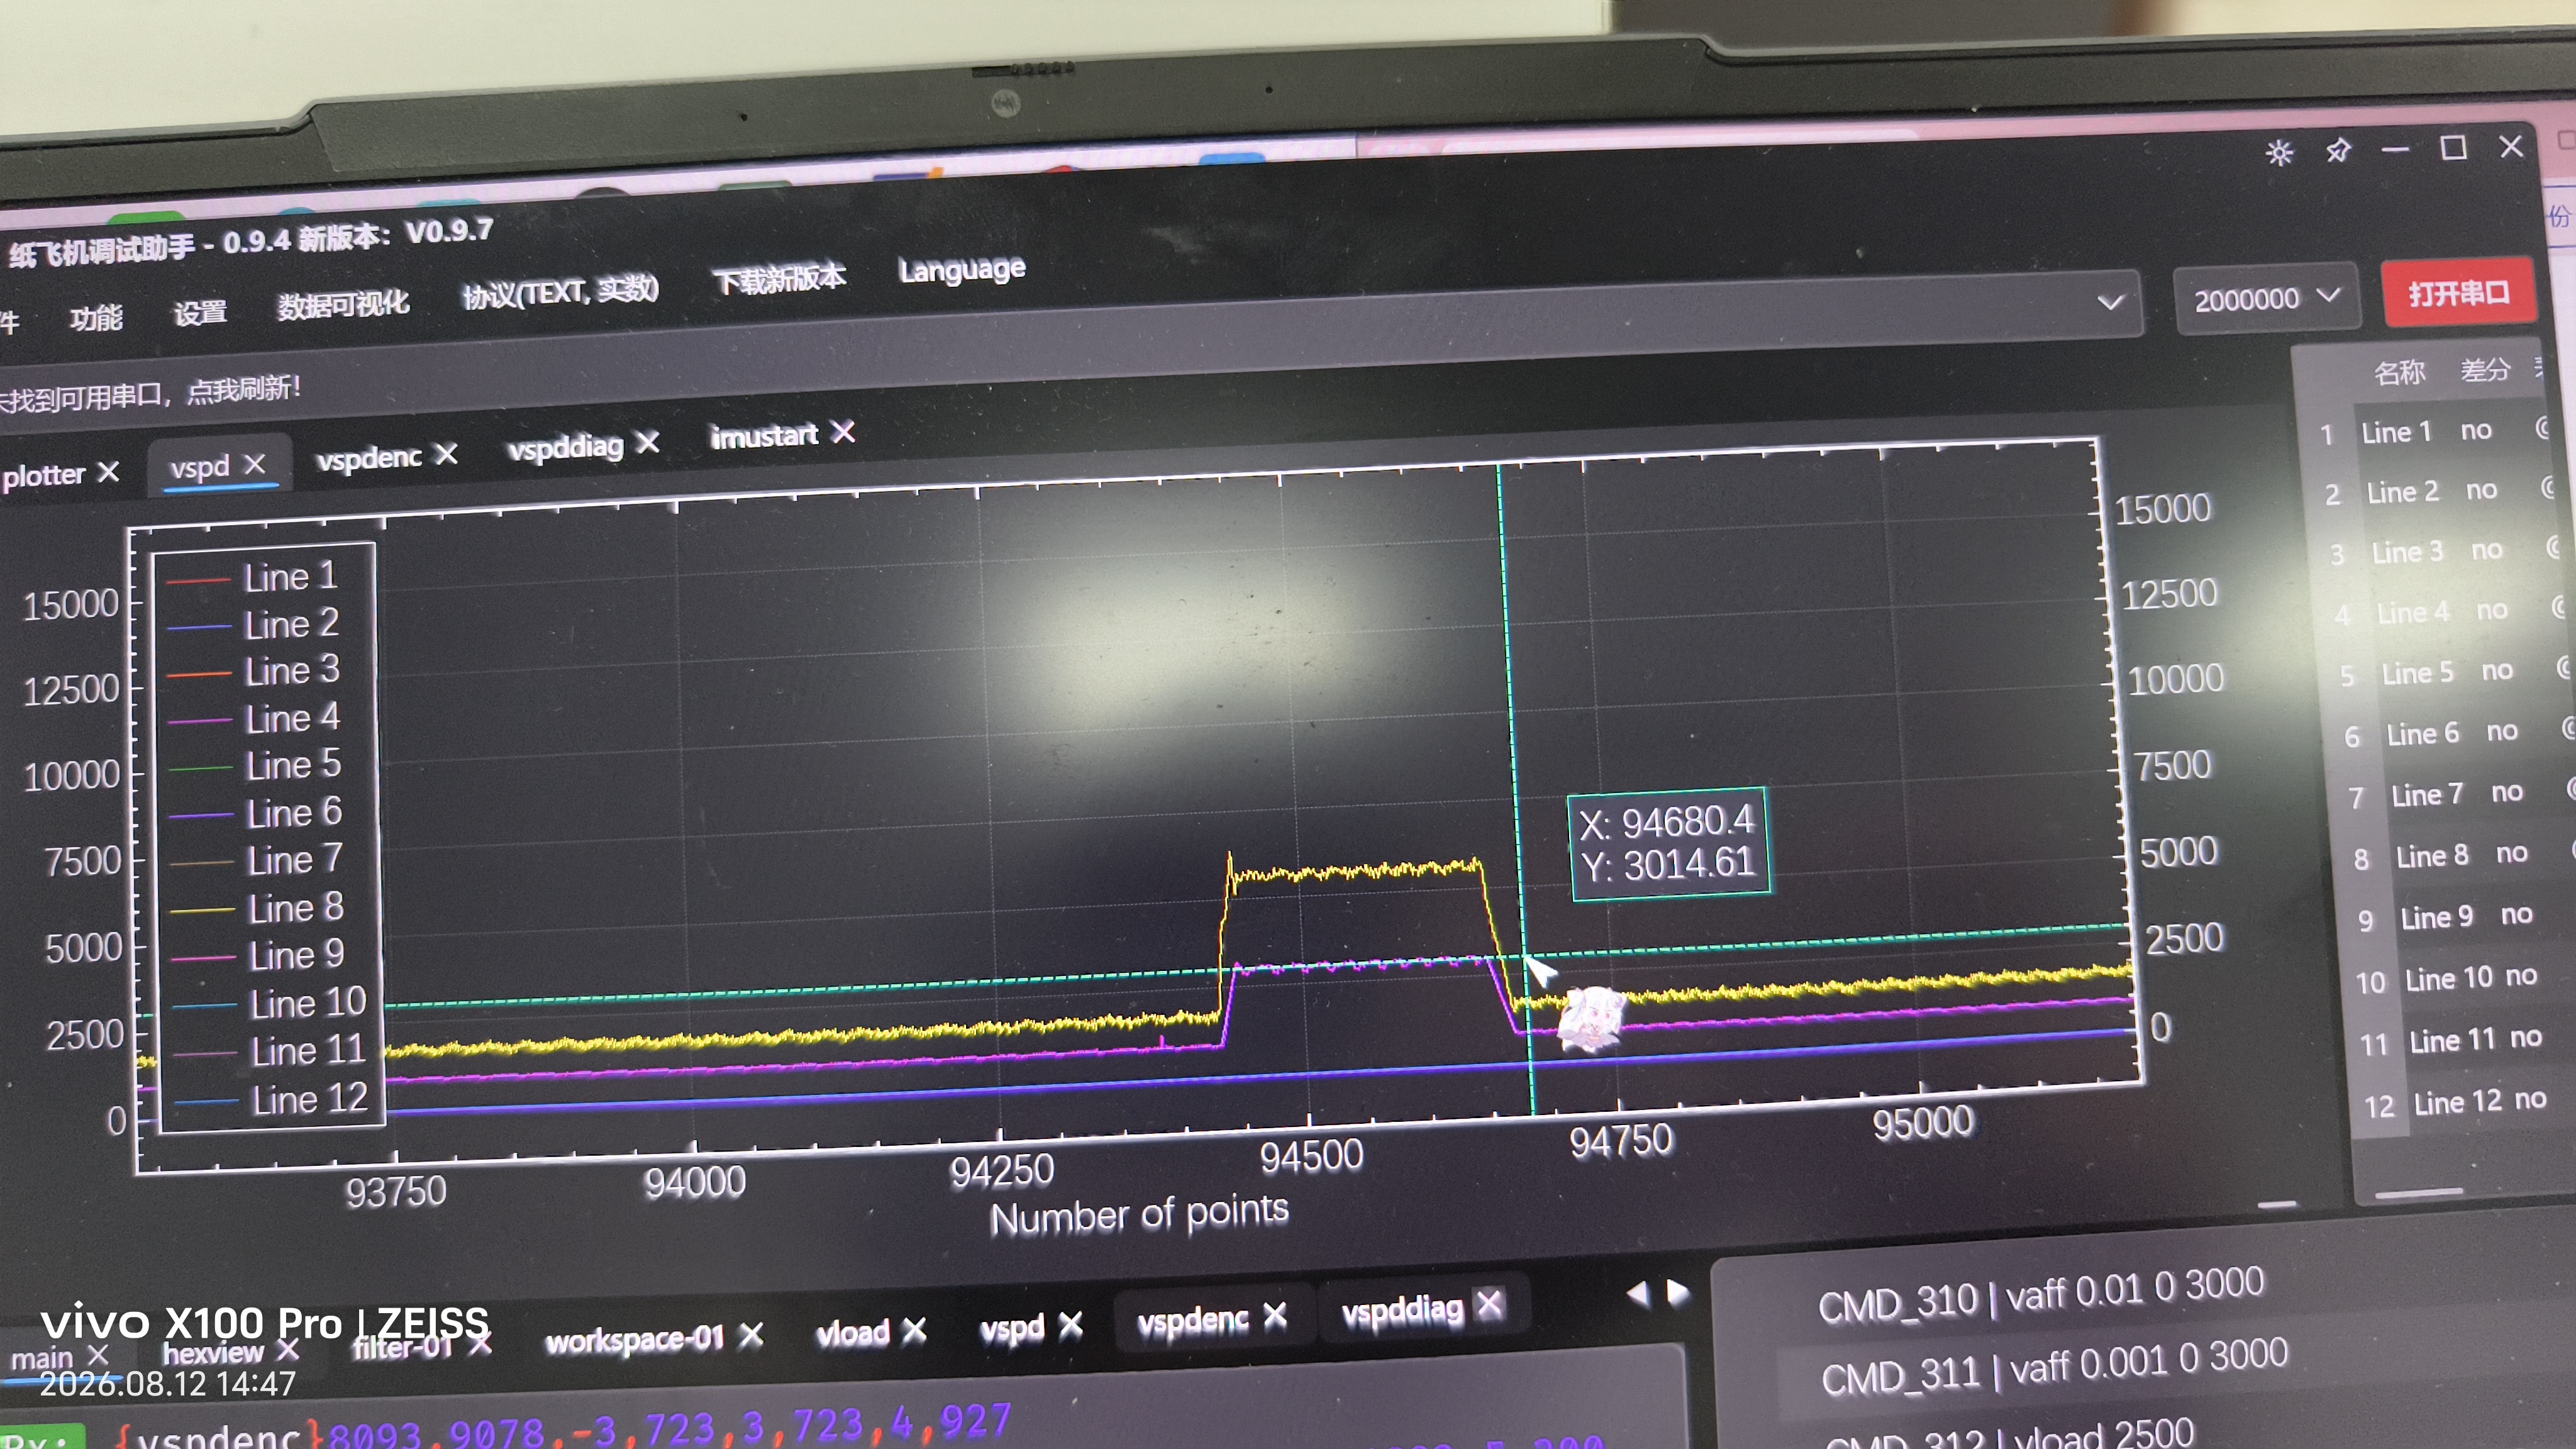
Task: Close the workspace-01 tab
Action: (751, 1334)
